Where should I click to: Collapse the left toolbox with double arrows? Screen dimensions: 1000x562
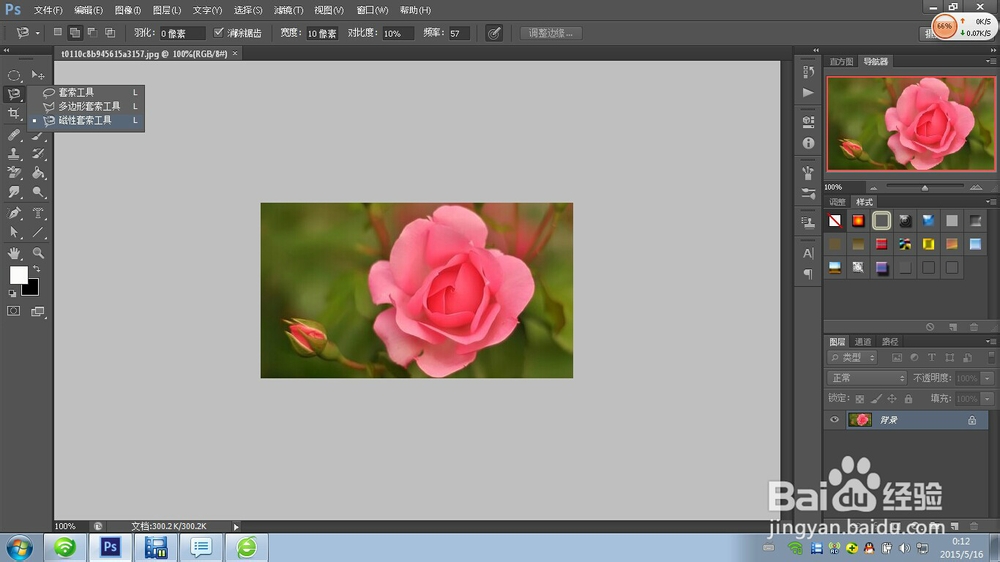(x=6, y=50)
